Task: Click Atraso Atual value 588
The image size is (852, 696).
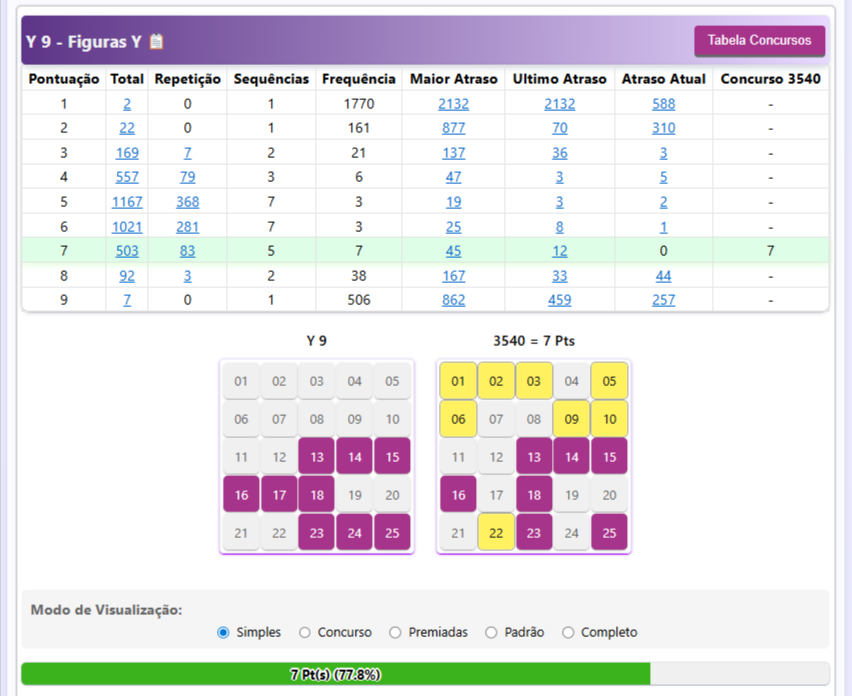Action: (663, 104)
